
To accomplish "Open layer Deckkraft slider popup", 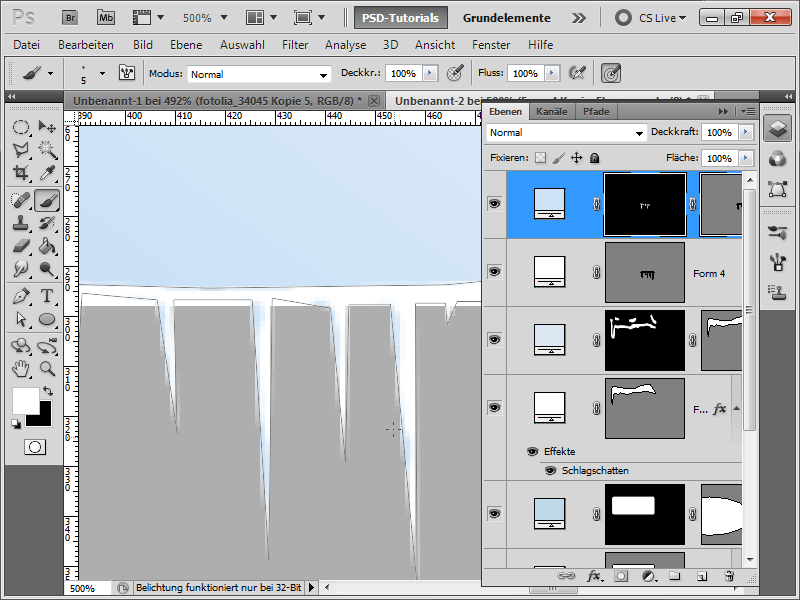I will 746,132.
